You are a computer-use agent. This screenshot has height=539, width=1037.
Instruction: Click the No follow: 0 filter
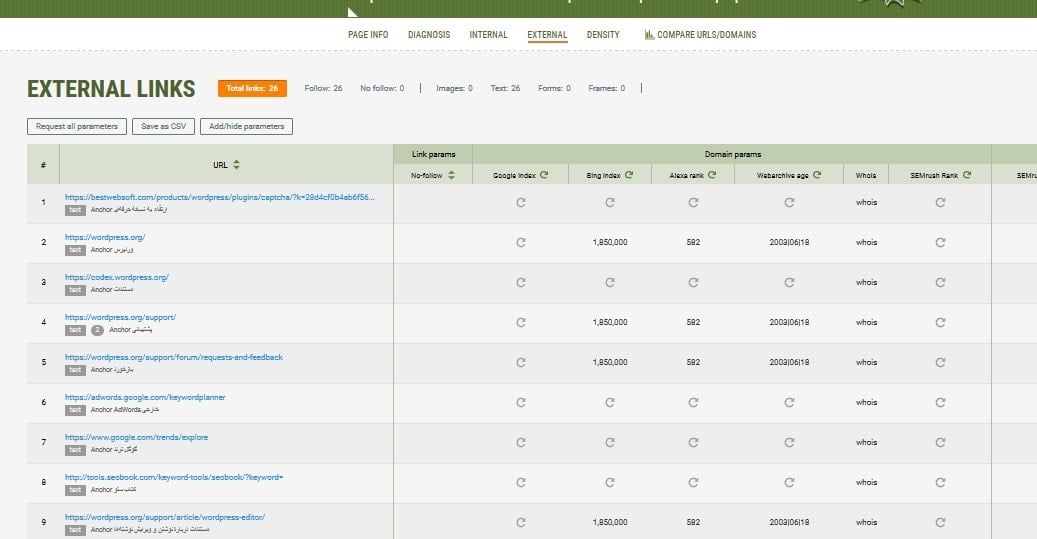pos(382,88)
